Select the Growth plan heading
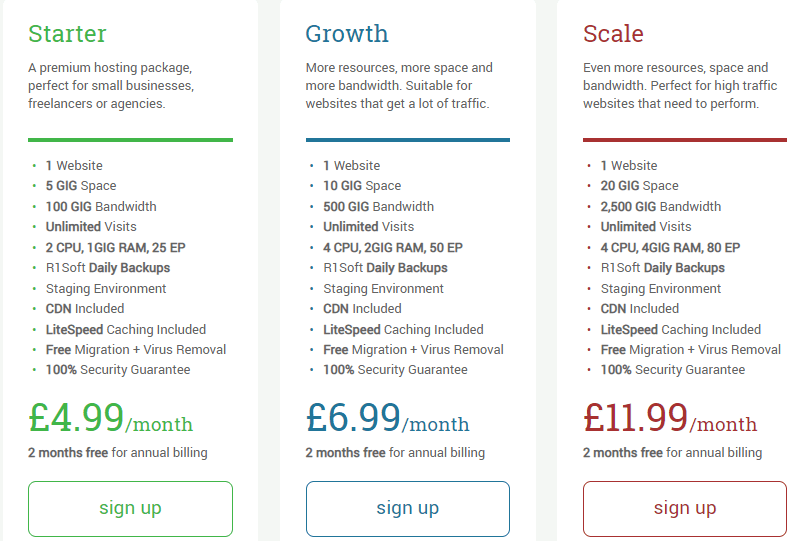 [x=347, y=34]
